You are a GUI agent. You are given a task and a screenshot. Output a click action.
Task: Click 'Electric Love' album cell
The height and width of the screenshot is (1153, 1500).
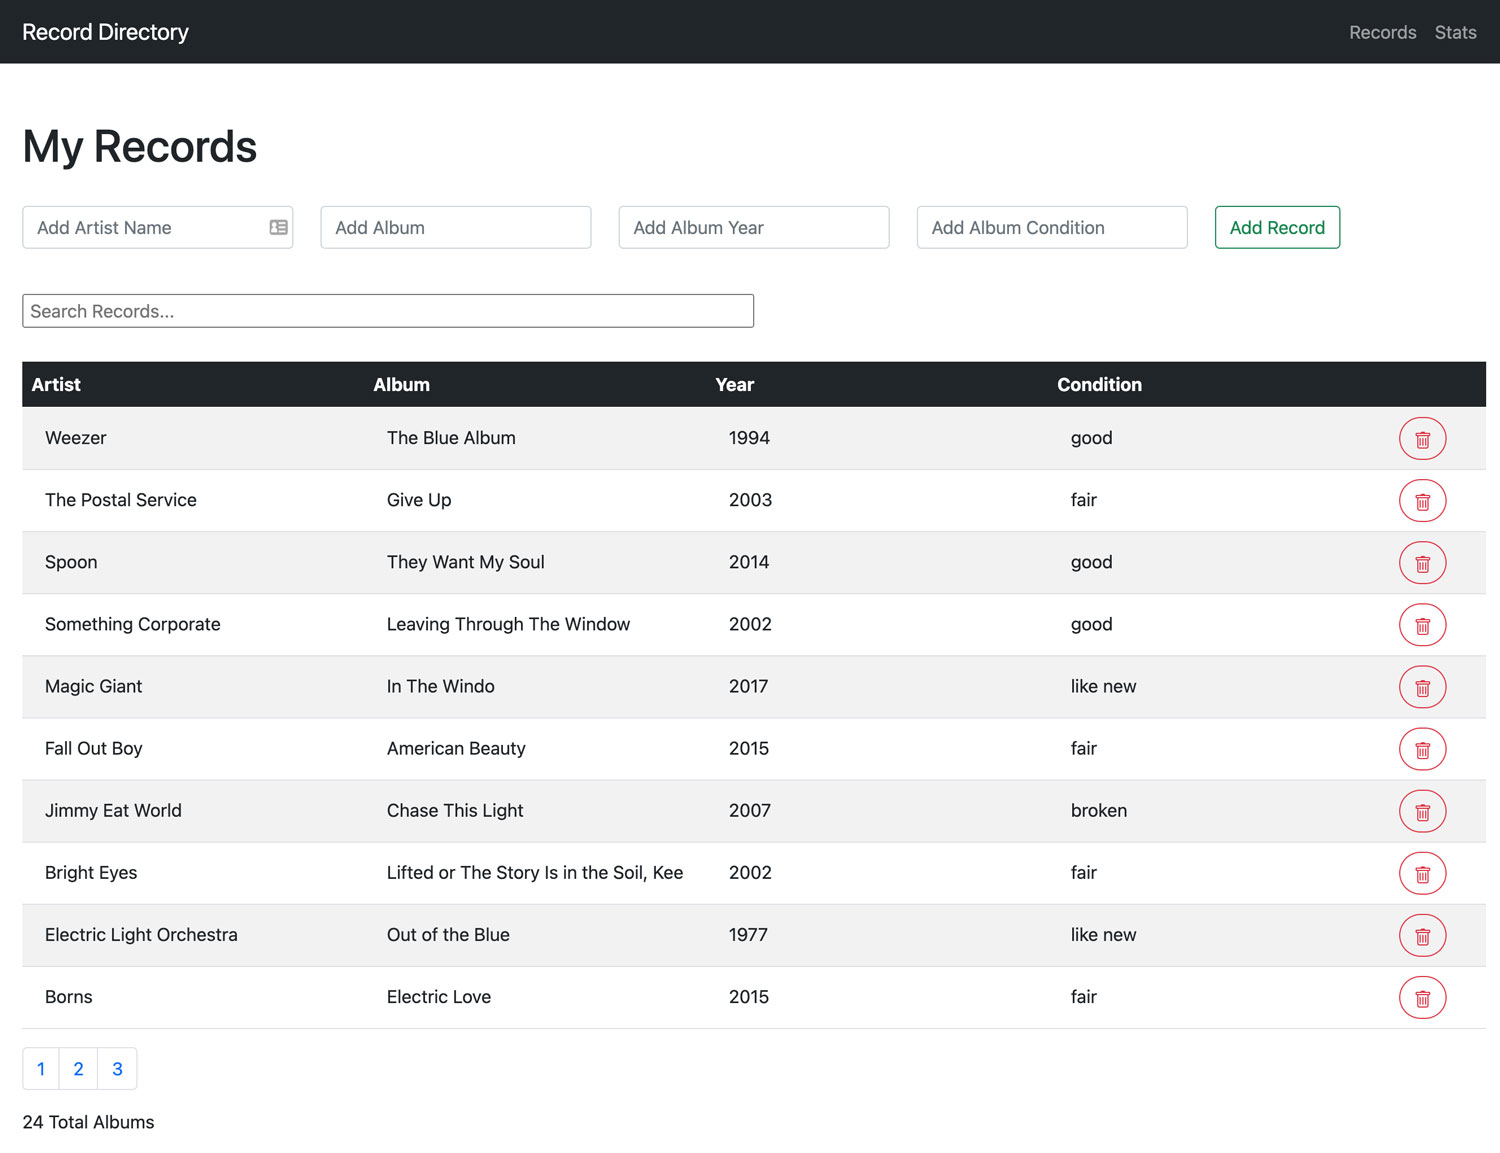[439, 996]
